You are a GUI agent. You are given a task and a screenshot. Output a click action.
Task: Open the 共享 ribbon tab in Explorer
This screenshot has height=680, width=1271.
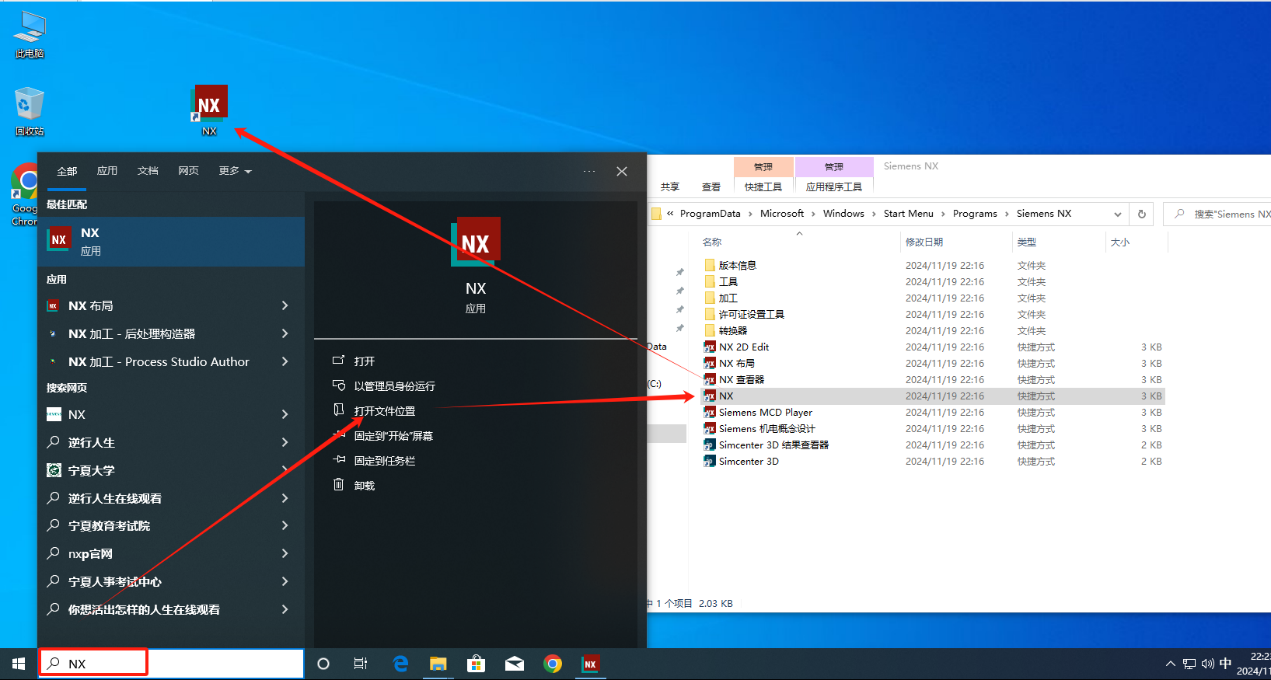(670, 187)
